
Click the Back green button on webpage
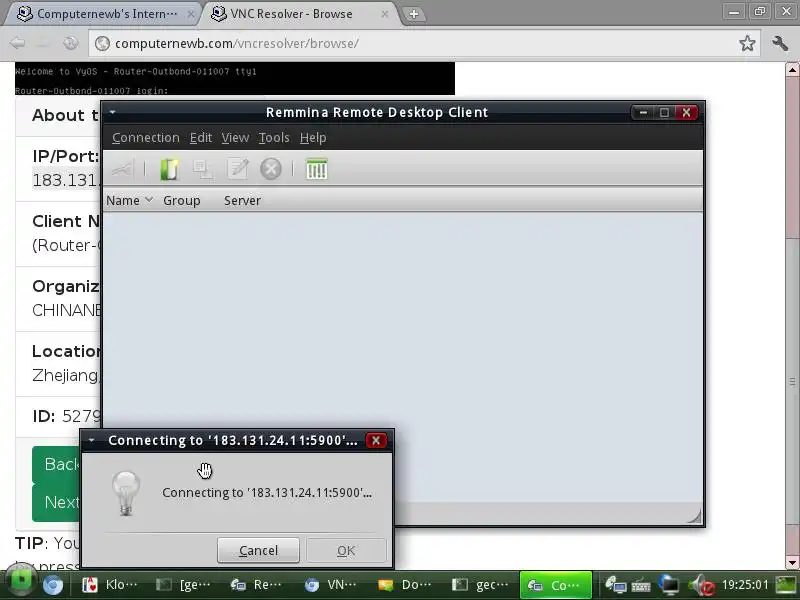click(56, 464)
